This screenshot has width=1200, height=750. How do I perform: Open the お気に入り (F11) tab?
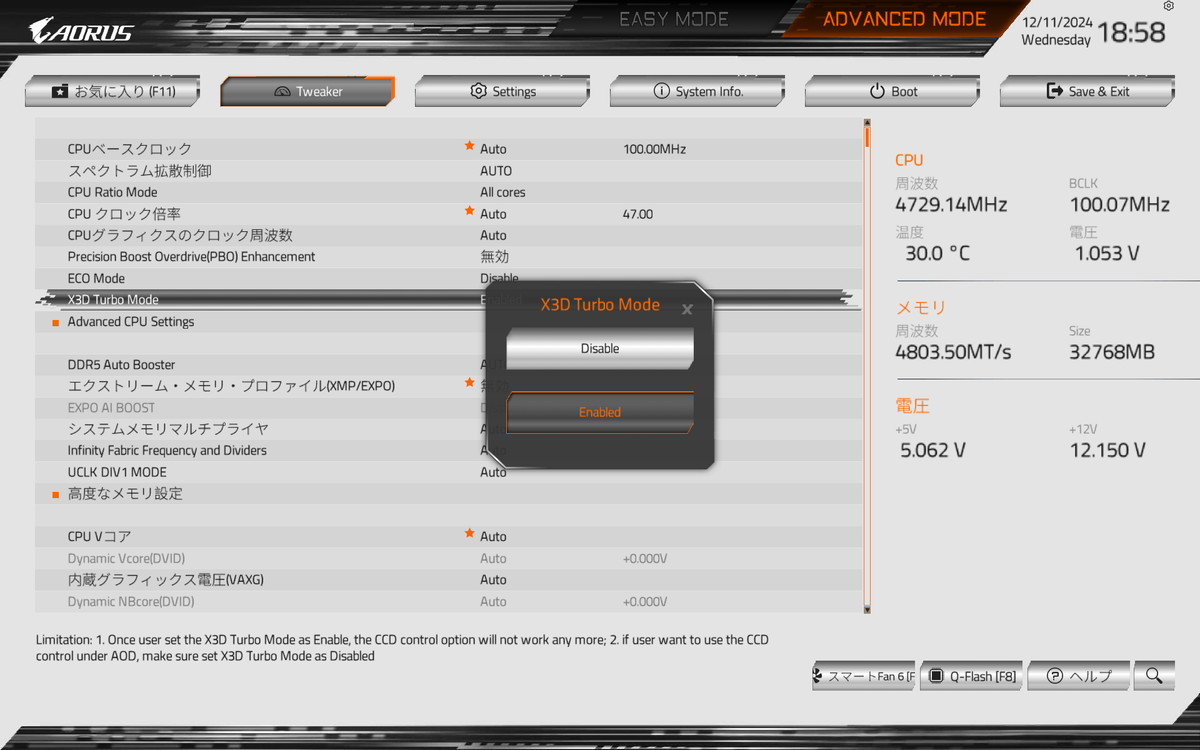(112, 91)
